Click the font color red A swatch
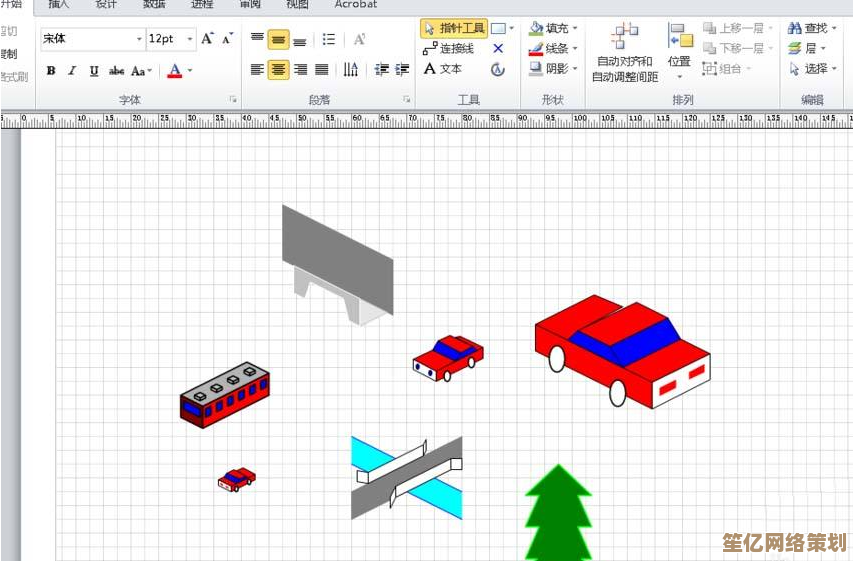The height and width of the screenshot is (561, 853). coord(175,71)
